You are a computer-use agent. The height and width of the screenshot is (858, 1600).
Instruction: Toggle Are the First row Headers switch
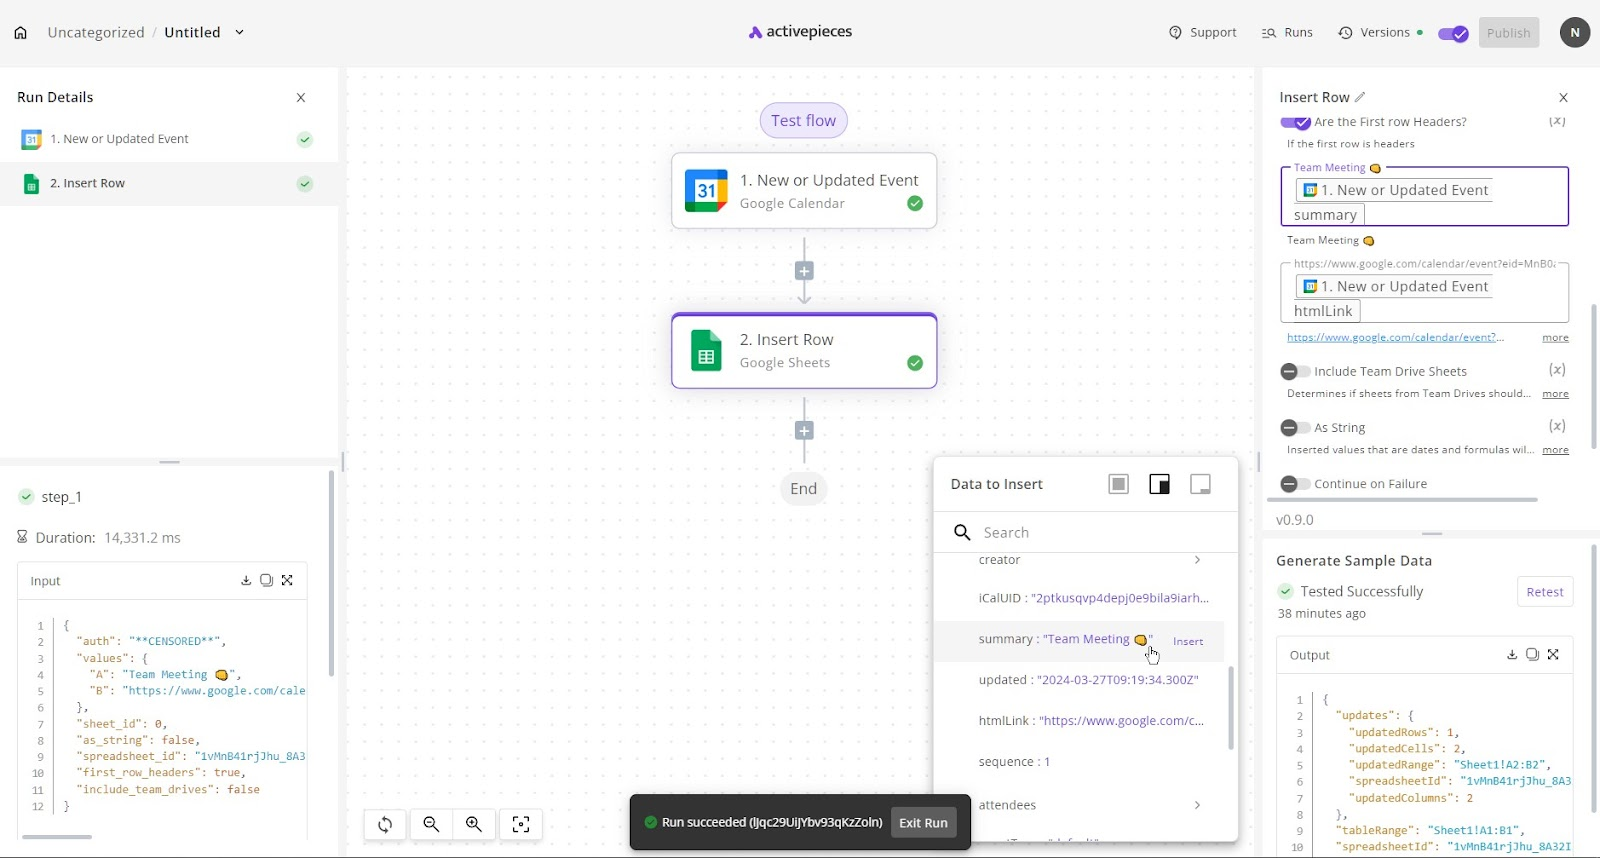coord(1295,122)
